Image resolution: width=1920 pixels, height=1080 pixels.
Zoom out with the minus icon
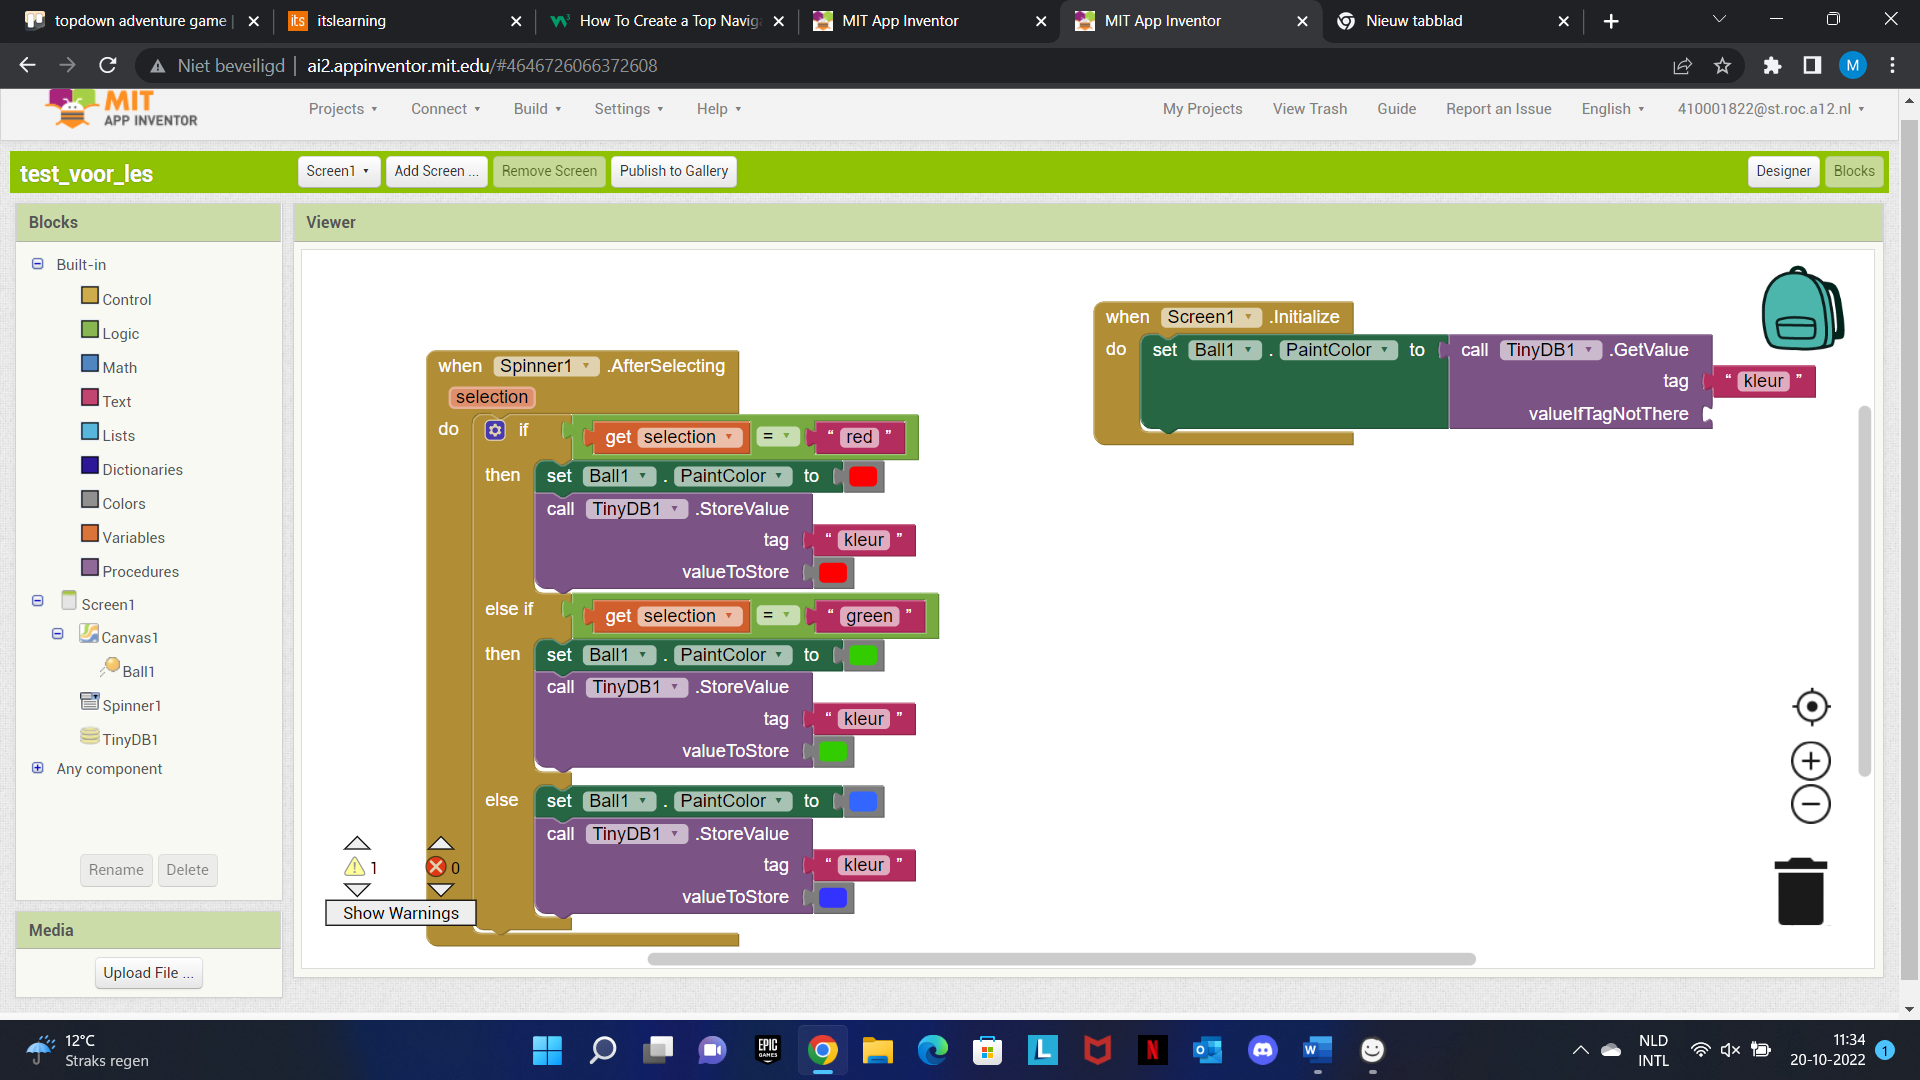[x=1811, y=805]
